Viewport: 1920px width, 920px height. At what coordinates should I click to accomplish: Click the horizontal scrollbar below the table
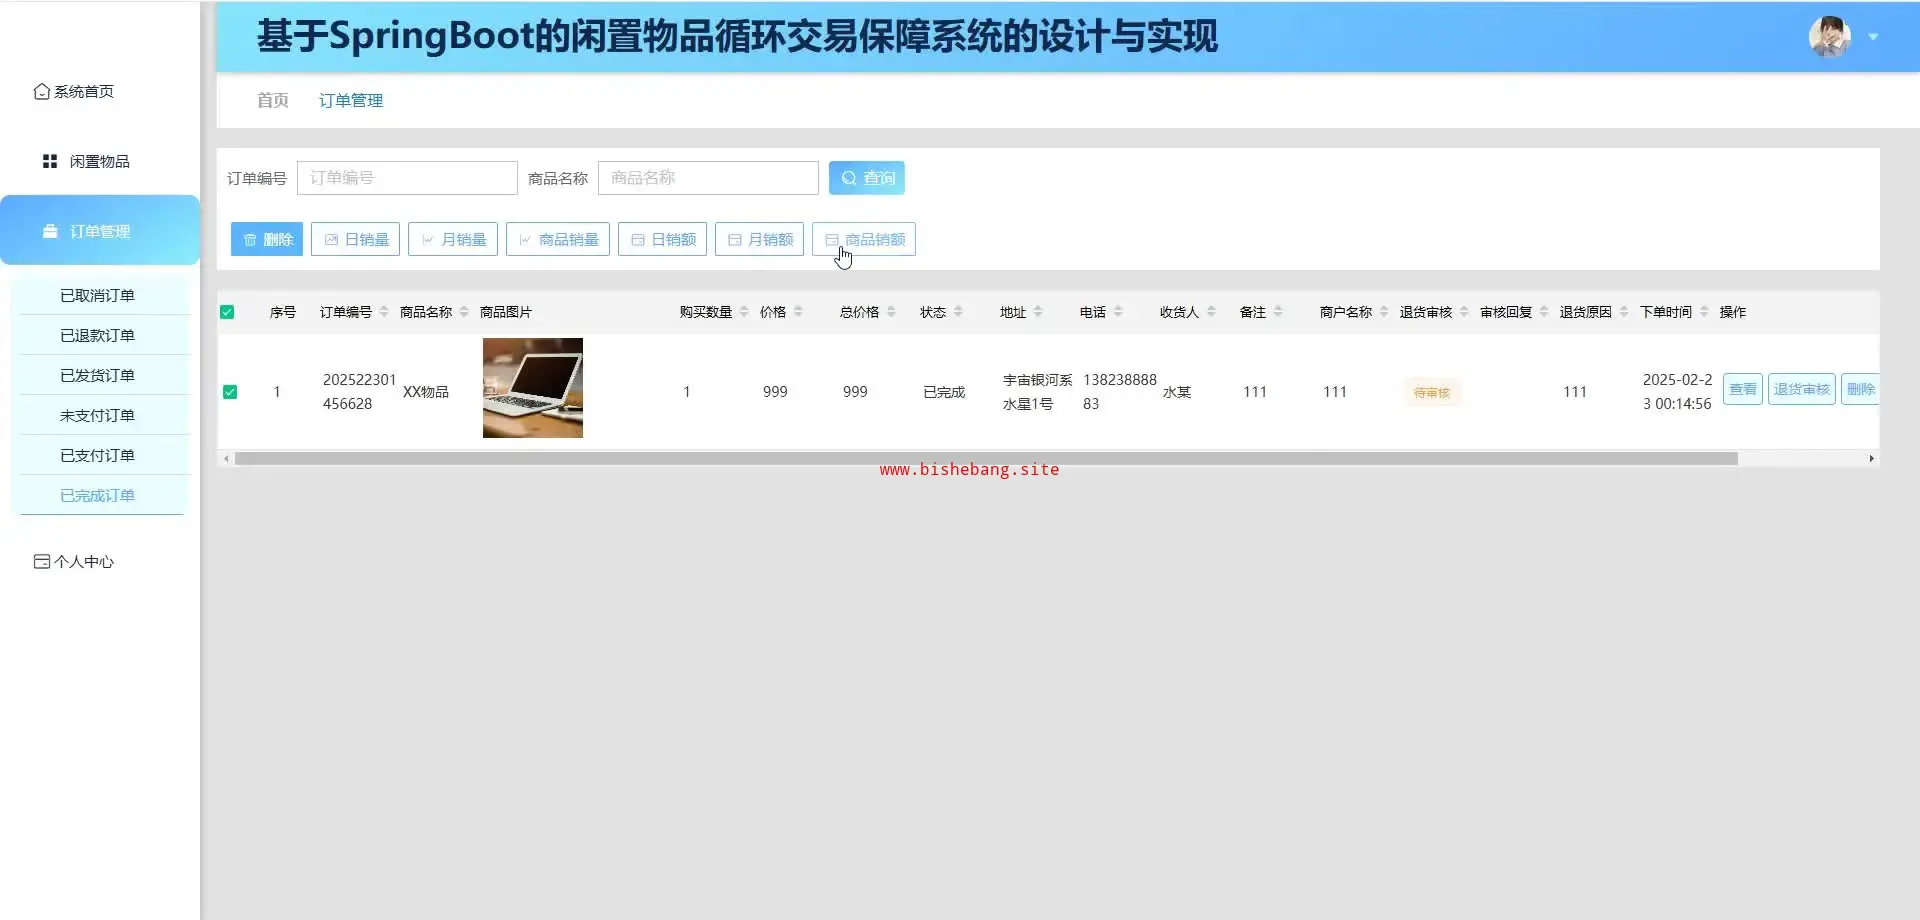[x=986, y=459]
